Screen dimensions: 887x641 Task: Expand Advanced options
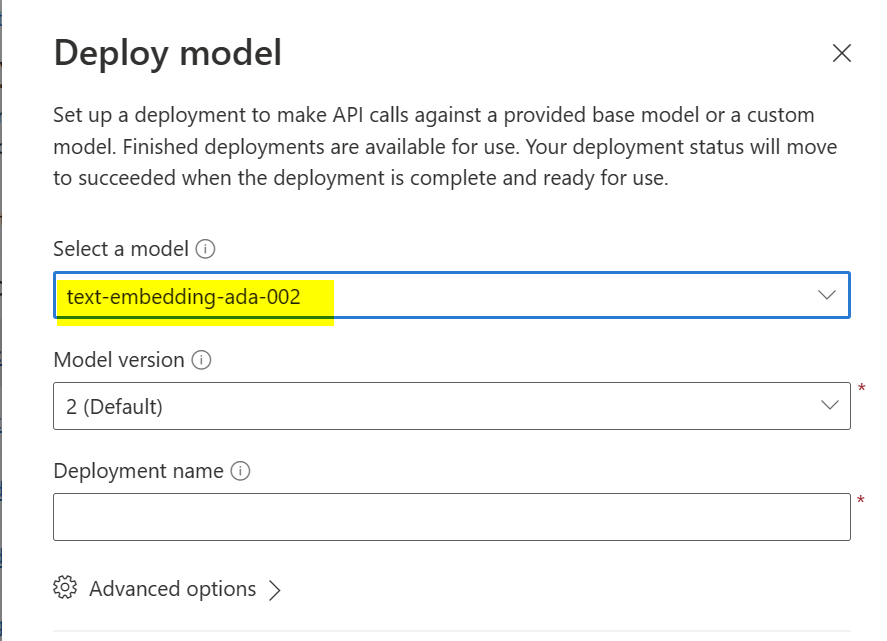[167, 589]
